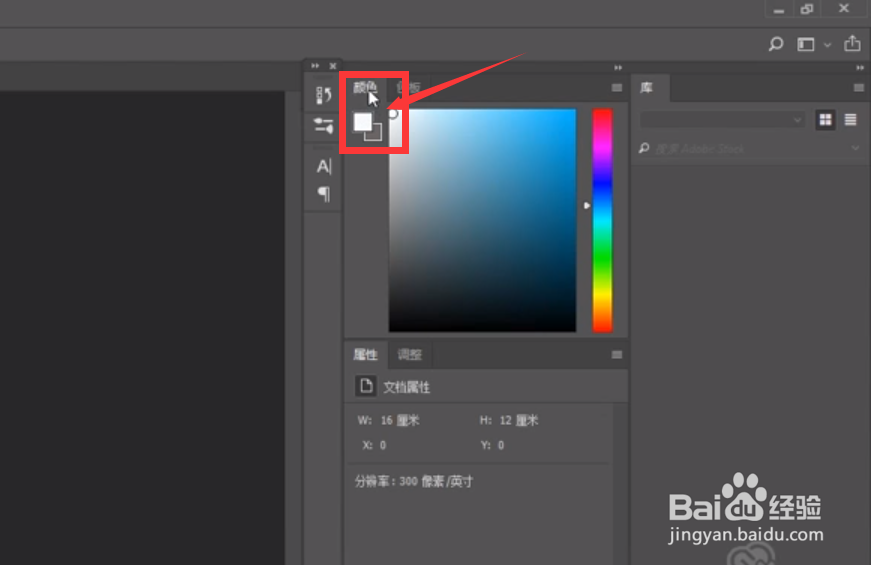Viewport: 871px width, 565px height.
Task: Minimize the Photoshop window
Action: [779, 10]
